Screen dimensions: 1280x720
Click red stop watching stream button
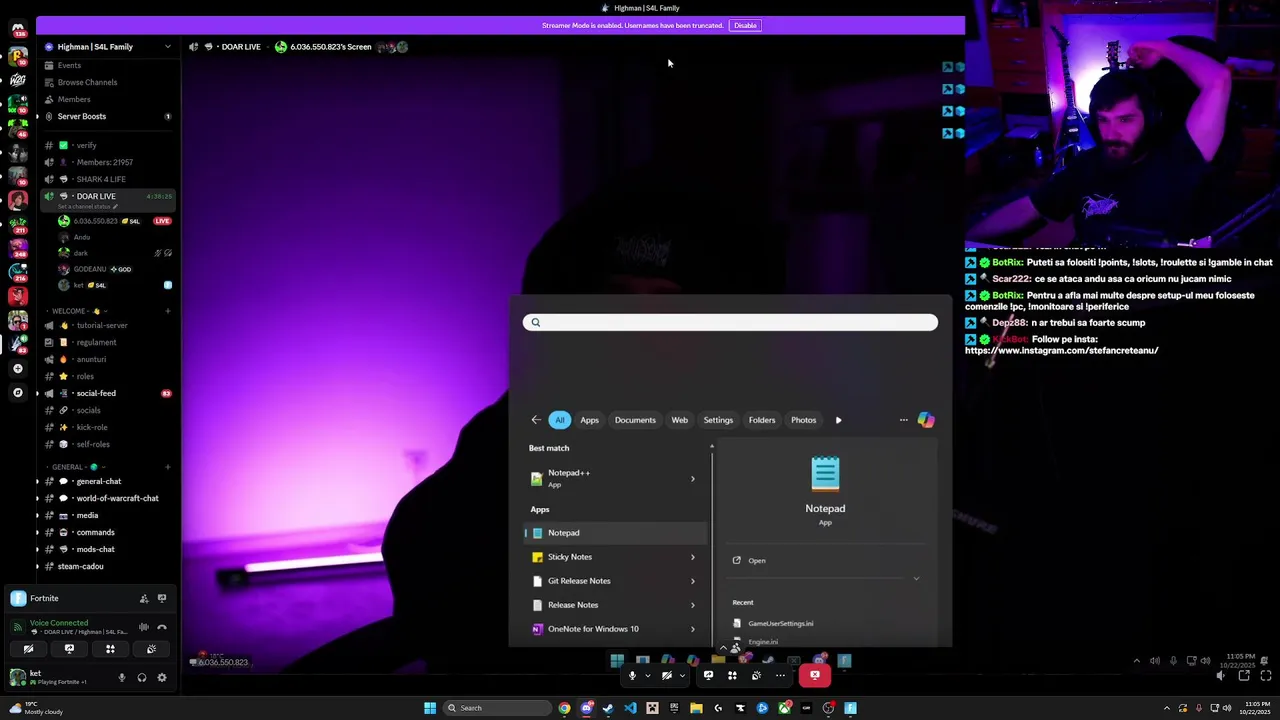coord(815,675)
